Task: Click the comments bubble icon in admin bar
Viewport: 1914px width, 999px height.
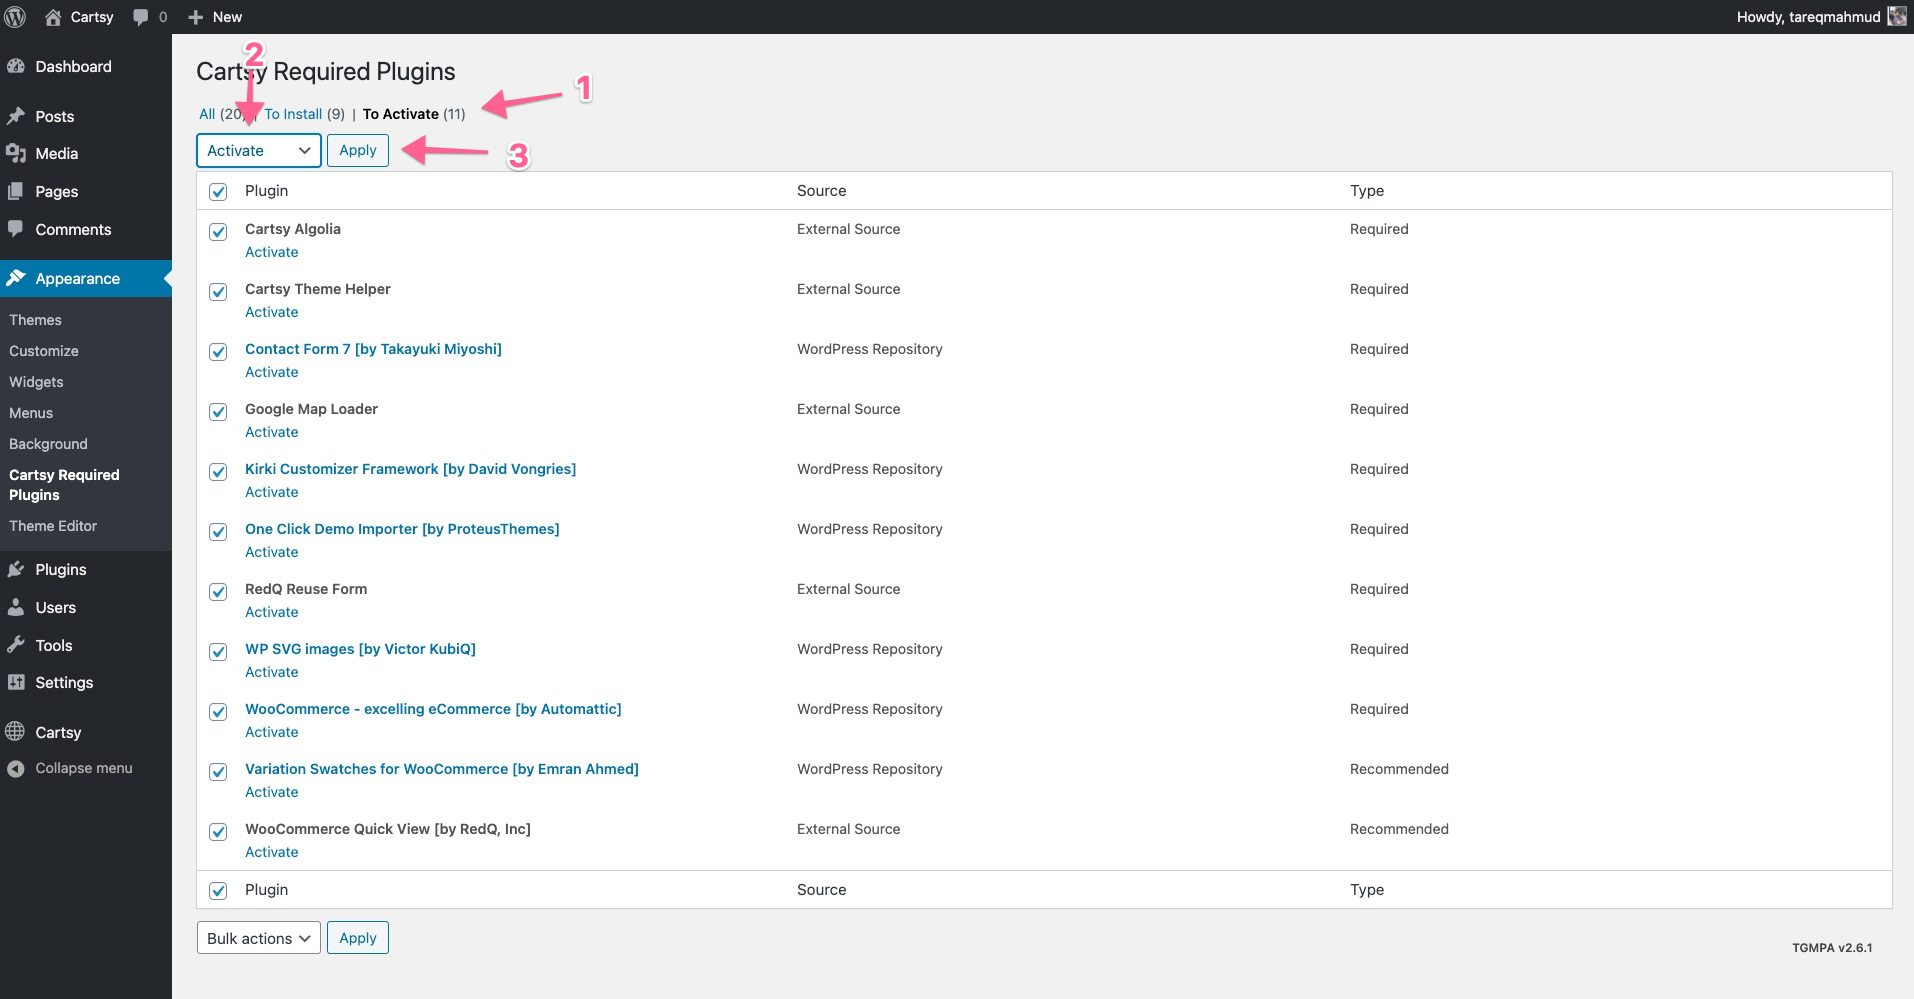Action: click(x=141, y=17)
